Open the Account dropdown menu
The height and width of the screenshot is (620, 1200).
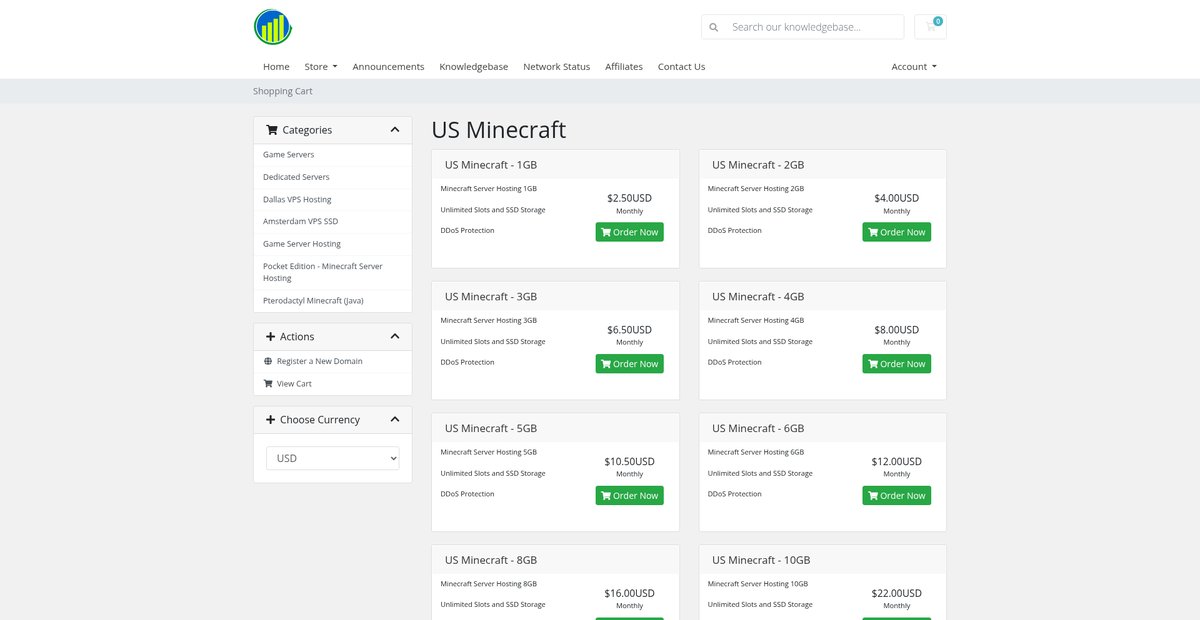914,67
